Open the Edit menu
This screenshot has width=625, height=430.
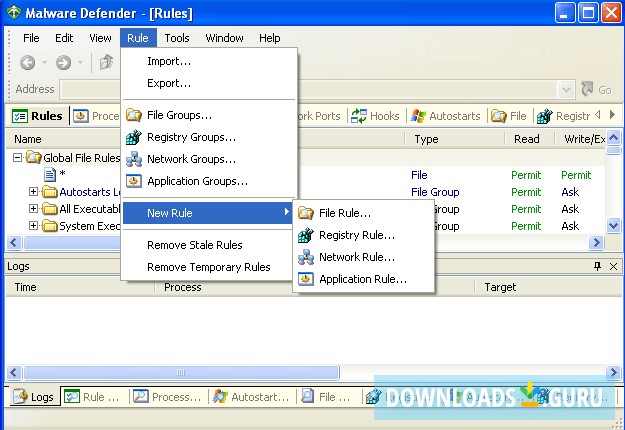tap(64, 38)
